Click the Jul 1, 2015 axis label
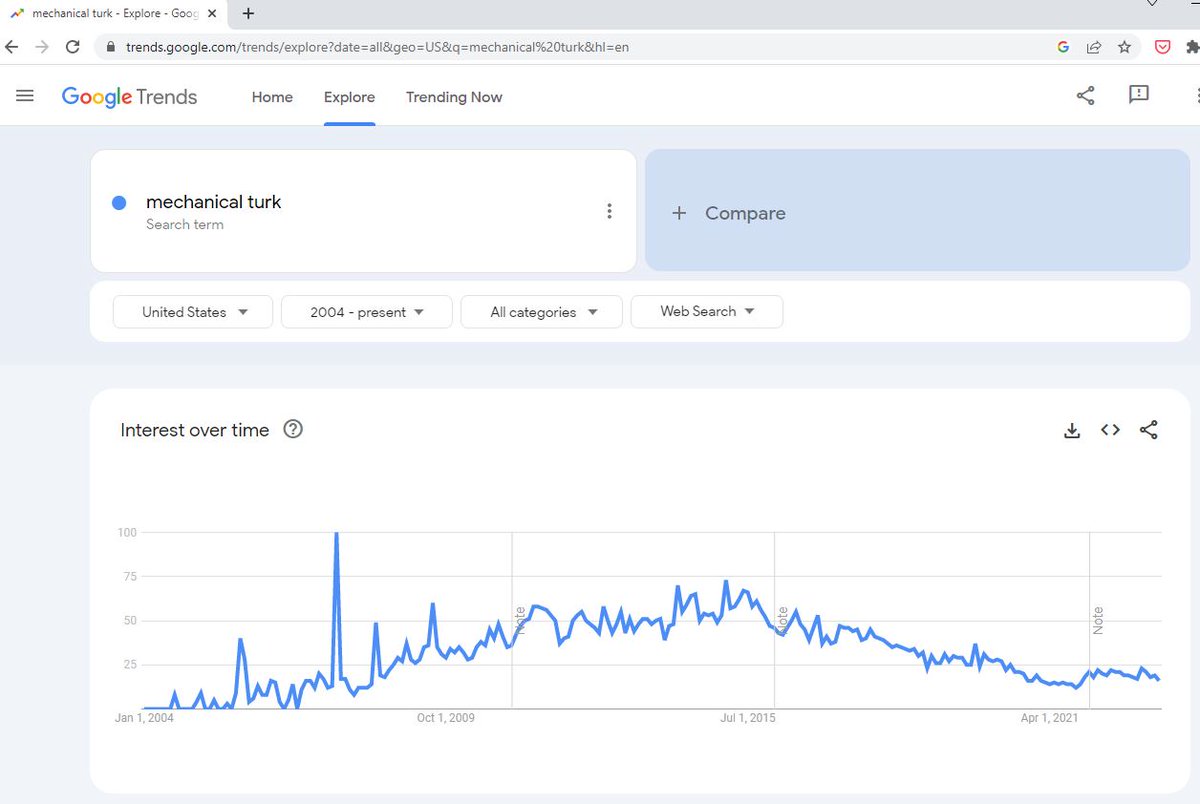Viewport: 1200px width, 804px height. 748,718
